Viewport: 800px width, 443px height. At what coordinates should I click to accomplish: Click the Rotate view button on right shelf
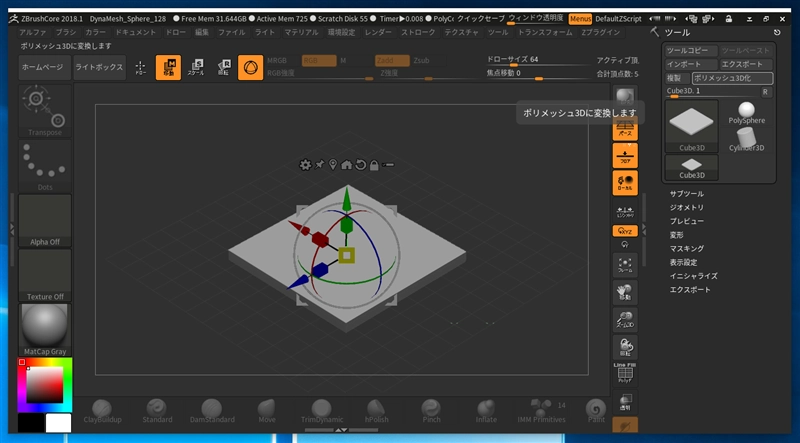tap(625, 348)
